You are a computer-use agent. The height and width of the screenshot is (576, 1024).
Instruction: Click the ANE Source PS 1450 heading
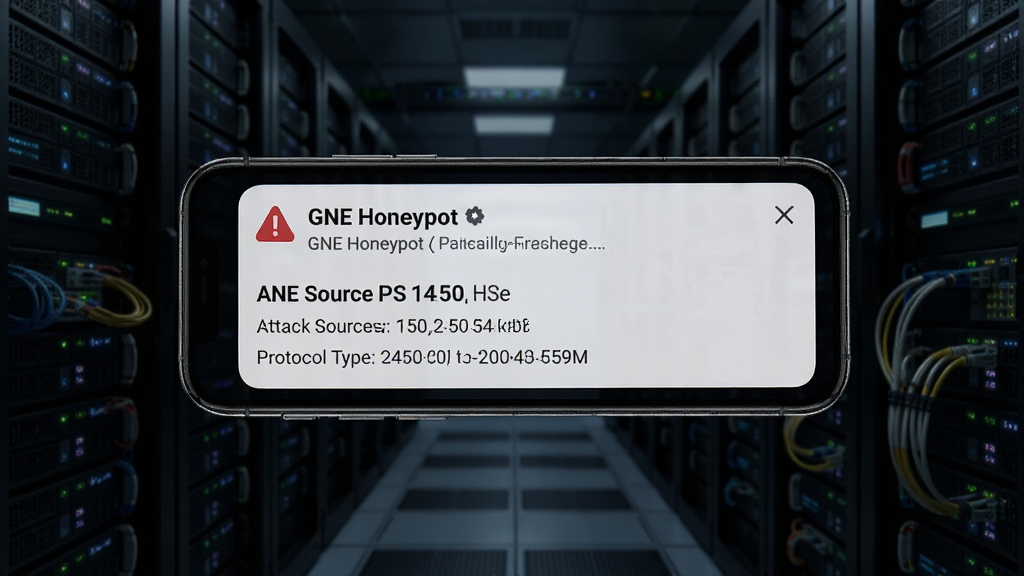(x=383, y=294)
